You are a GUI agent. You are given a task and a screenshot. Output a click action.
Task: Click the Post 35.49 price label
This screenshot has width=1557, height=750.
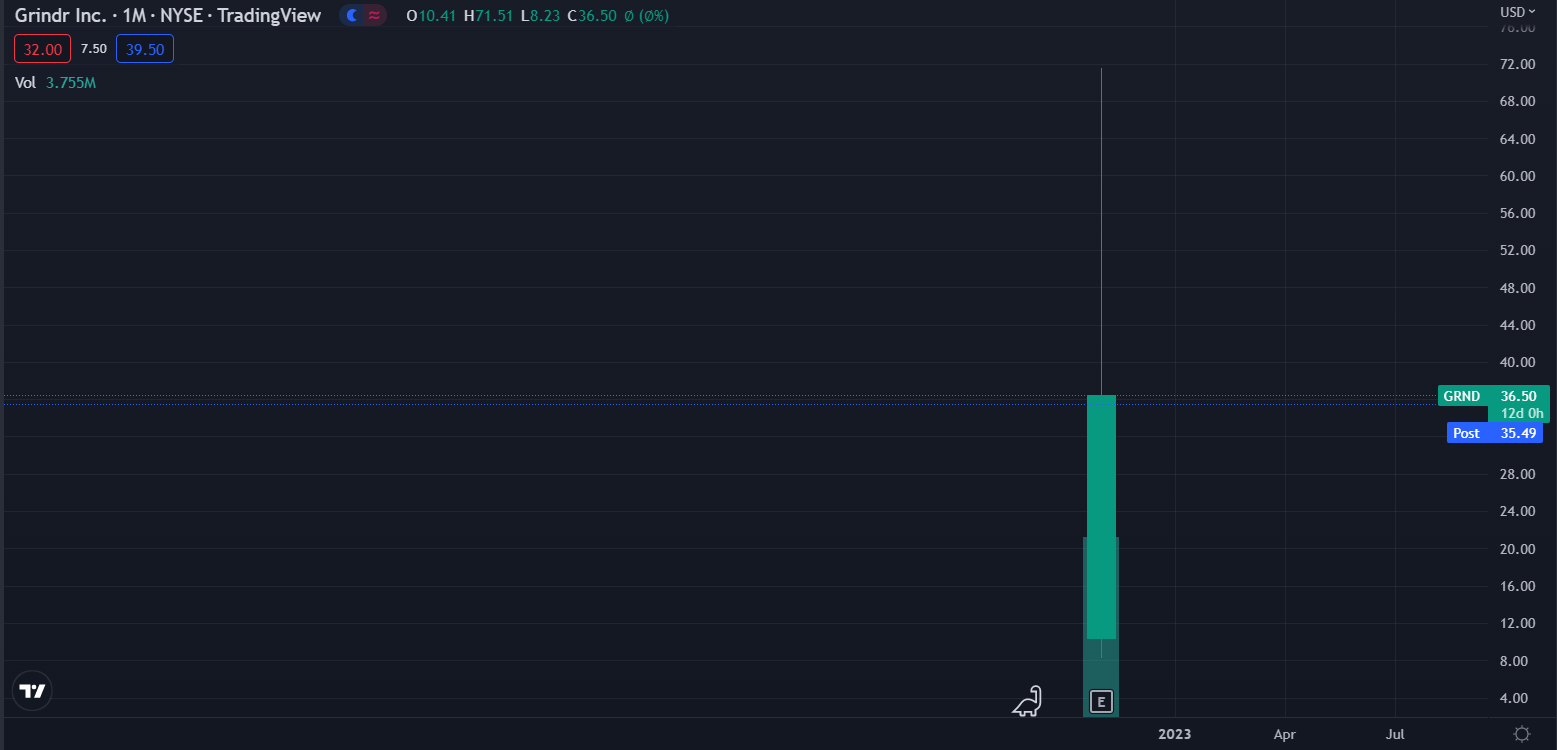click(1494, 433)
